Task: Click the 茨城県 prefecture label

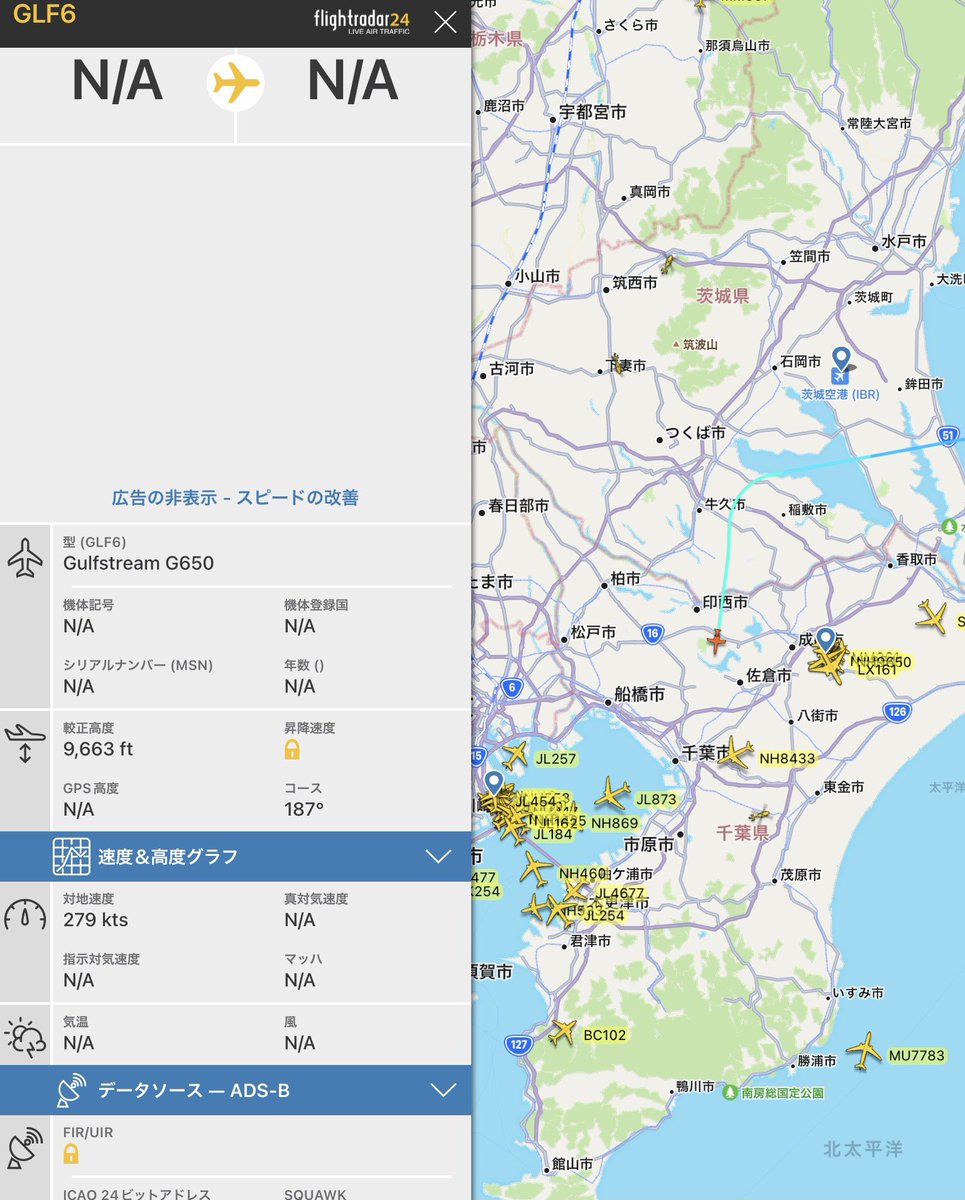Action: [723, 295]
